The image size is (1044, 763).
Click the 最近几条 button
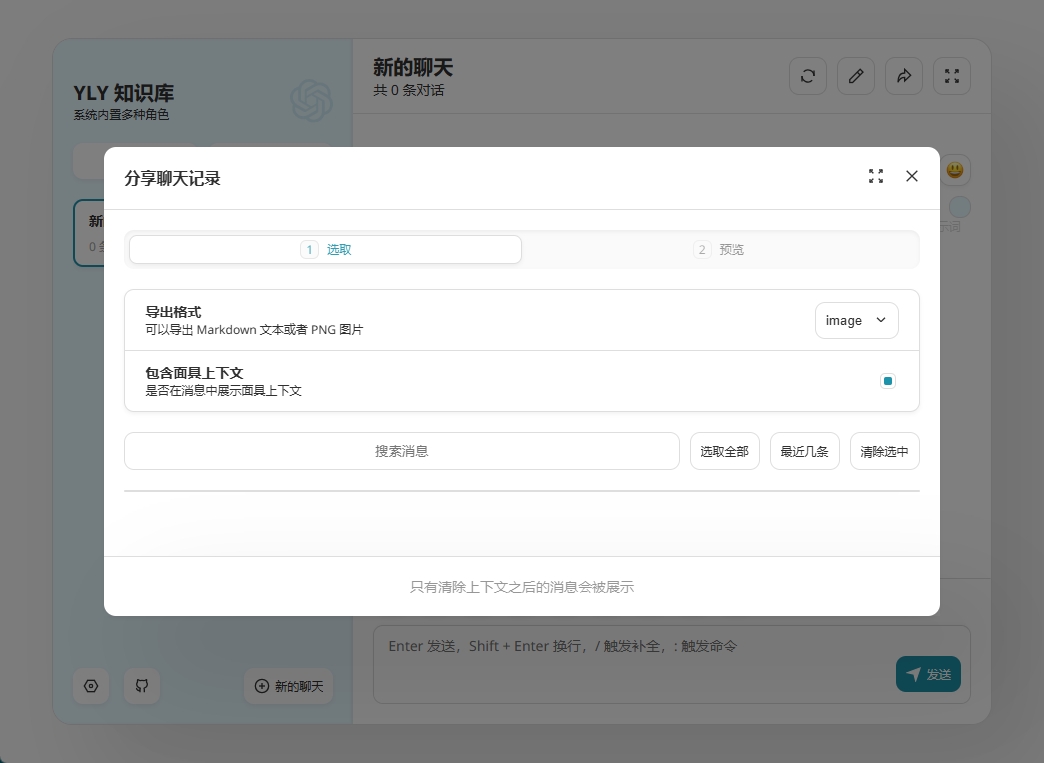click(804, 451)
